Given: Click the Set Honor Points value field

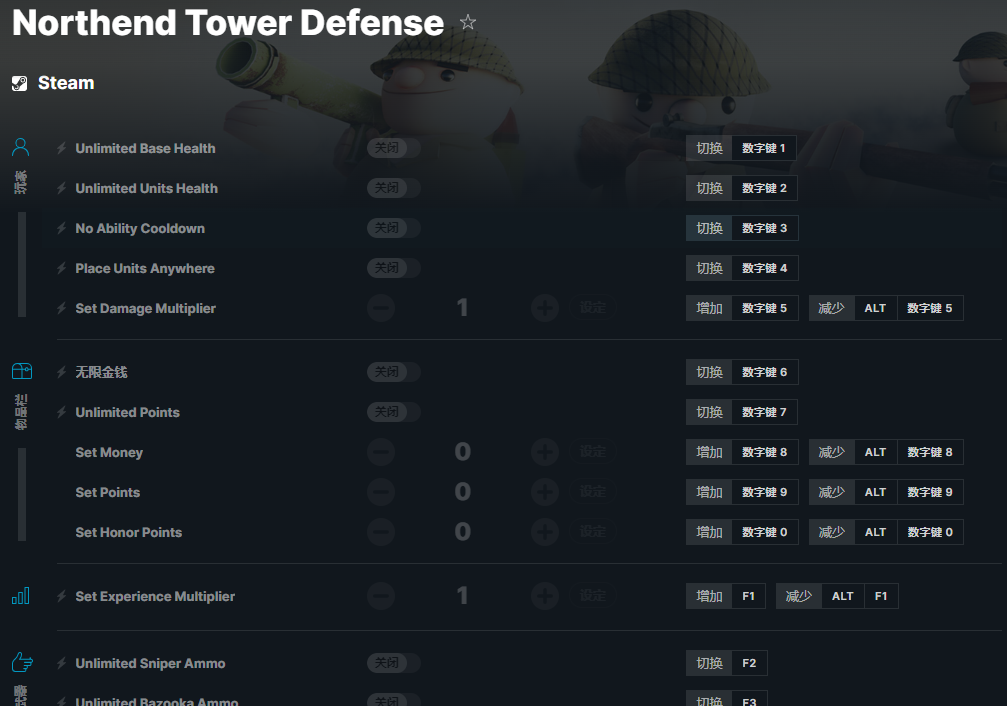Looking at the screenshot, I should point(462,531).
